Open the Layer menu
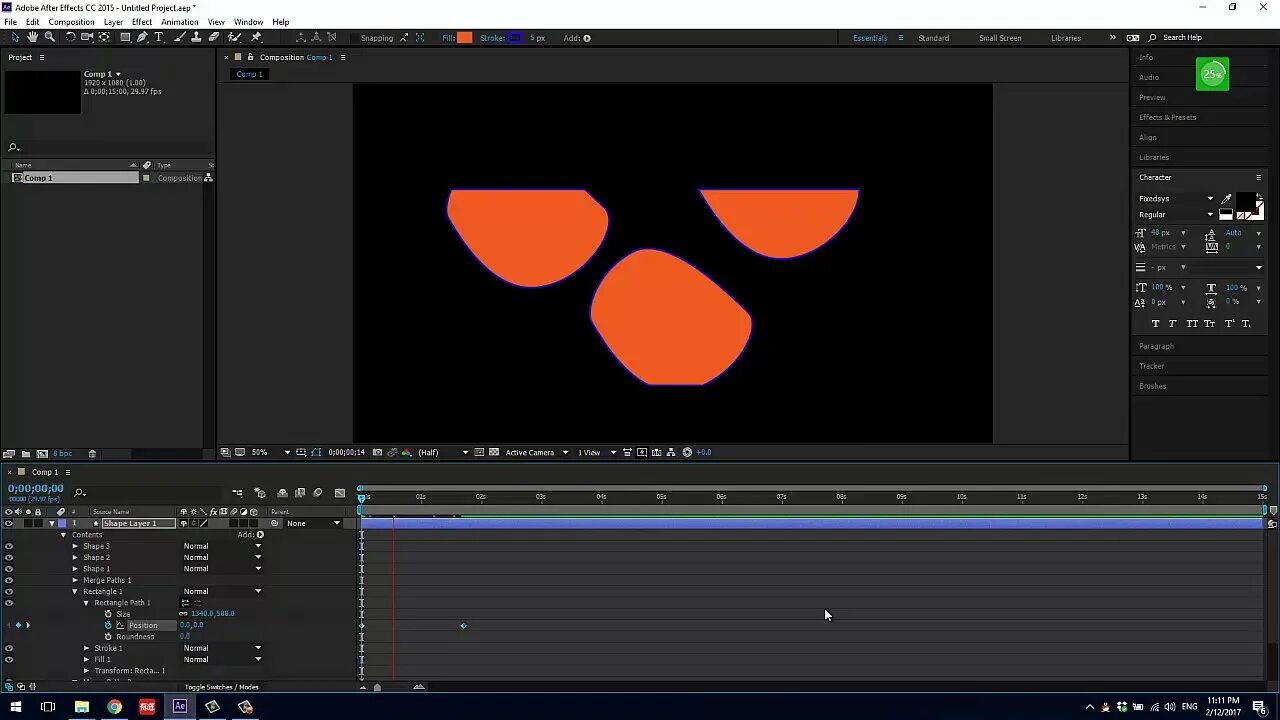Image resolution: width=1280 pixels, height=720 pixels. point(114,22)
